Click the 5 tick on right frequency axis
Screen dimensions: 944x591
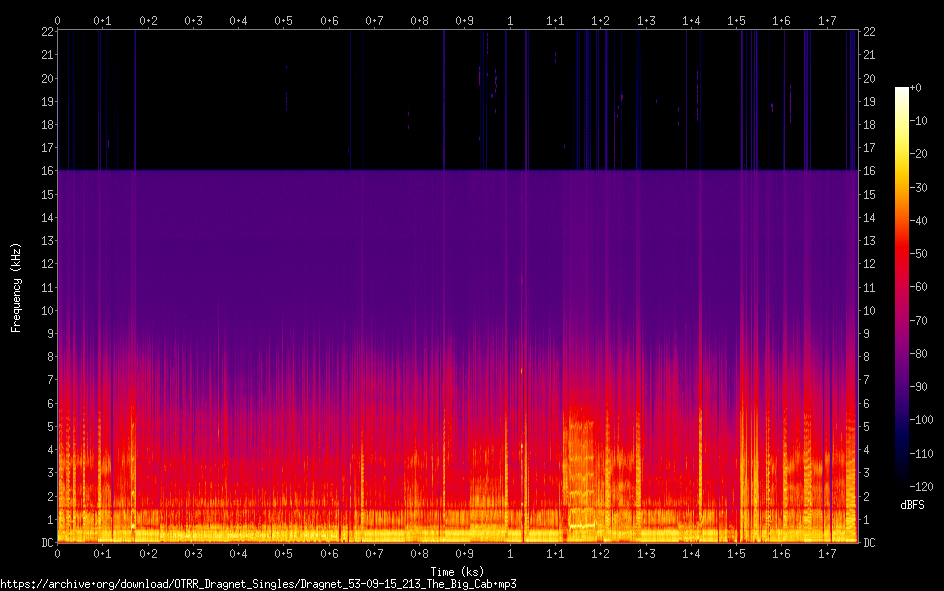[x=866, y=426]
